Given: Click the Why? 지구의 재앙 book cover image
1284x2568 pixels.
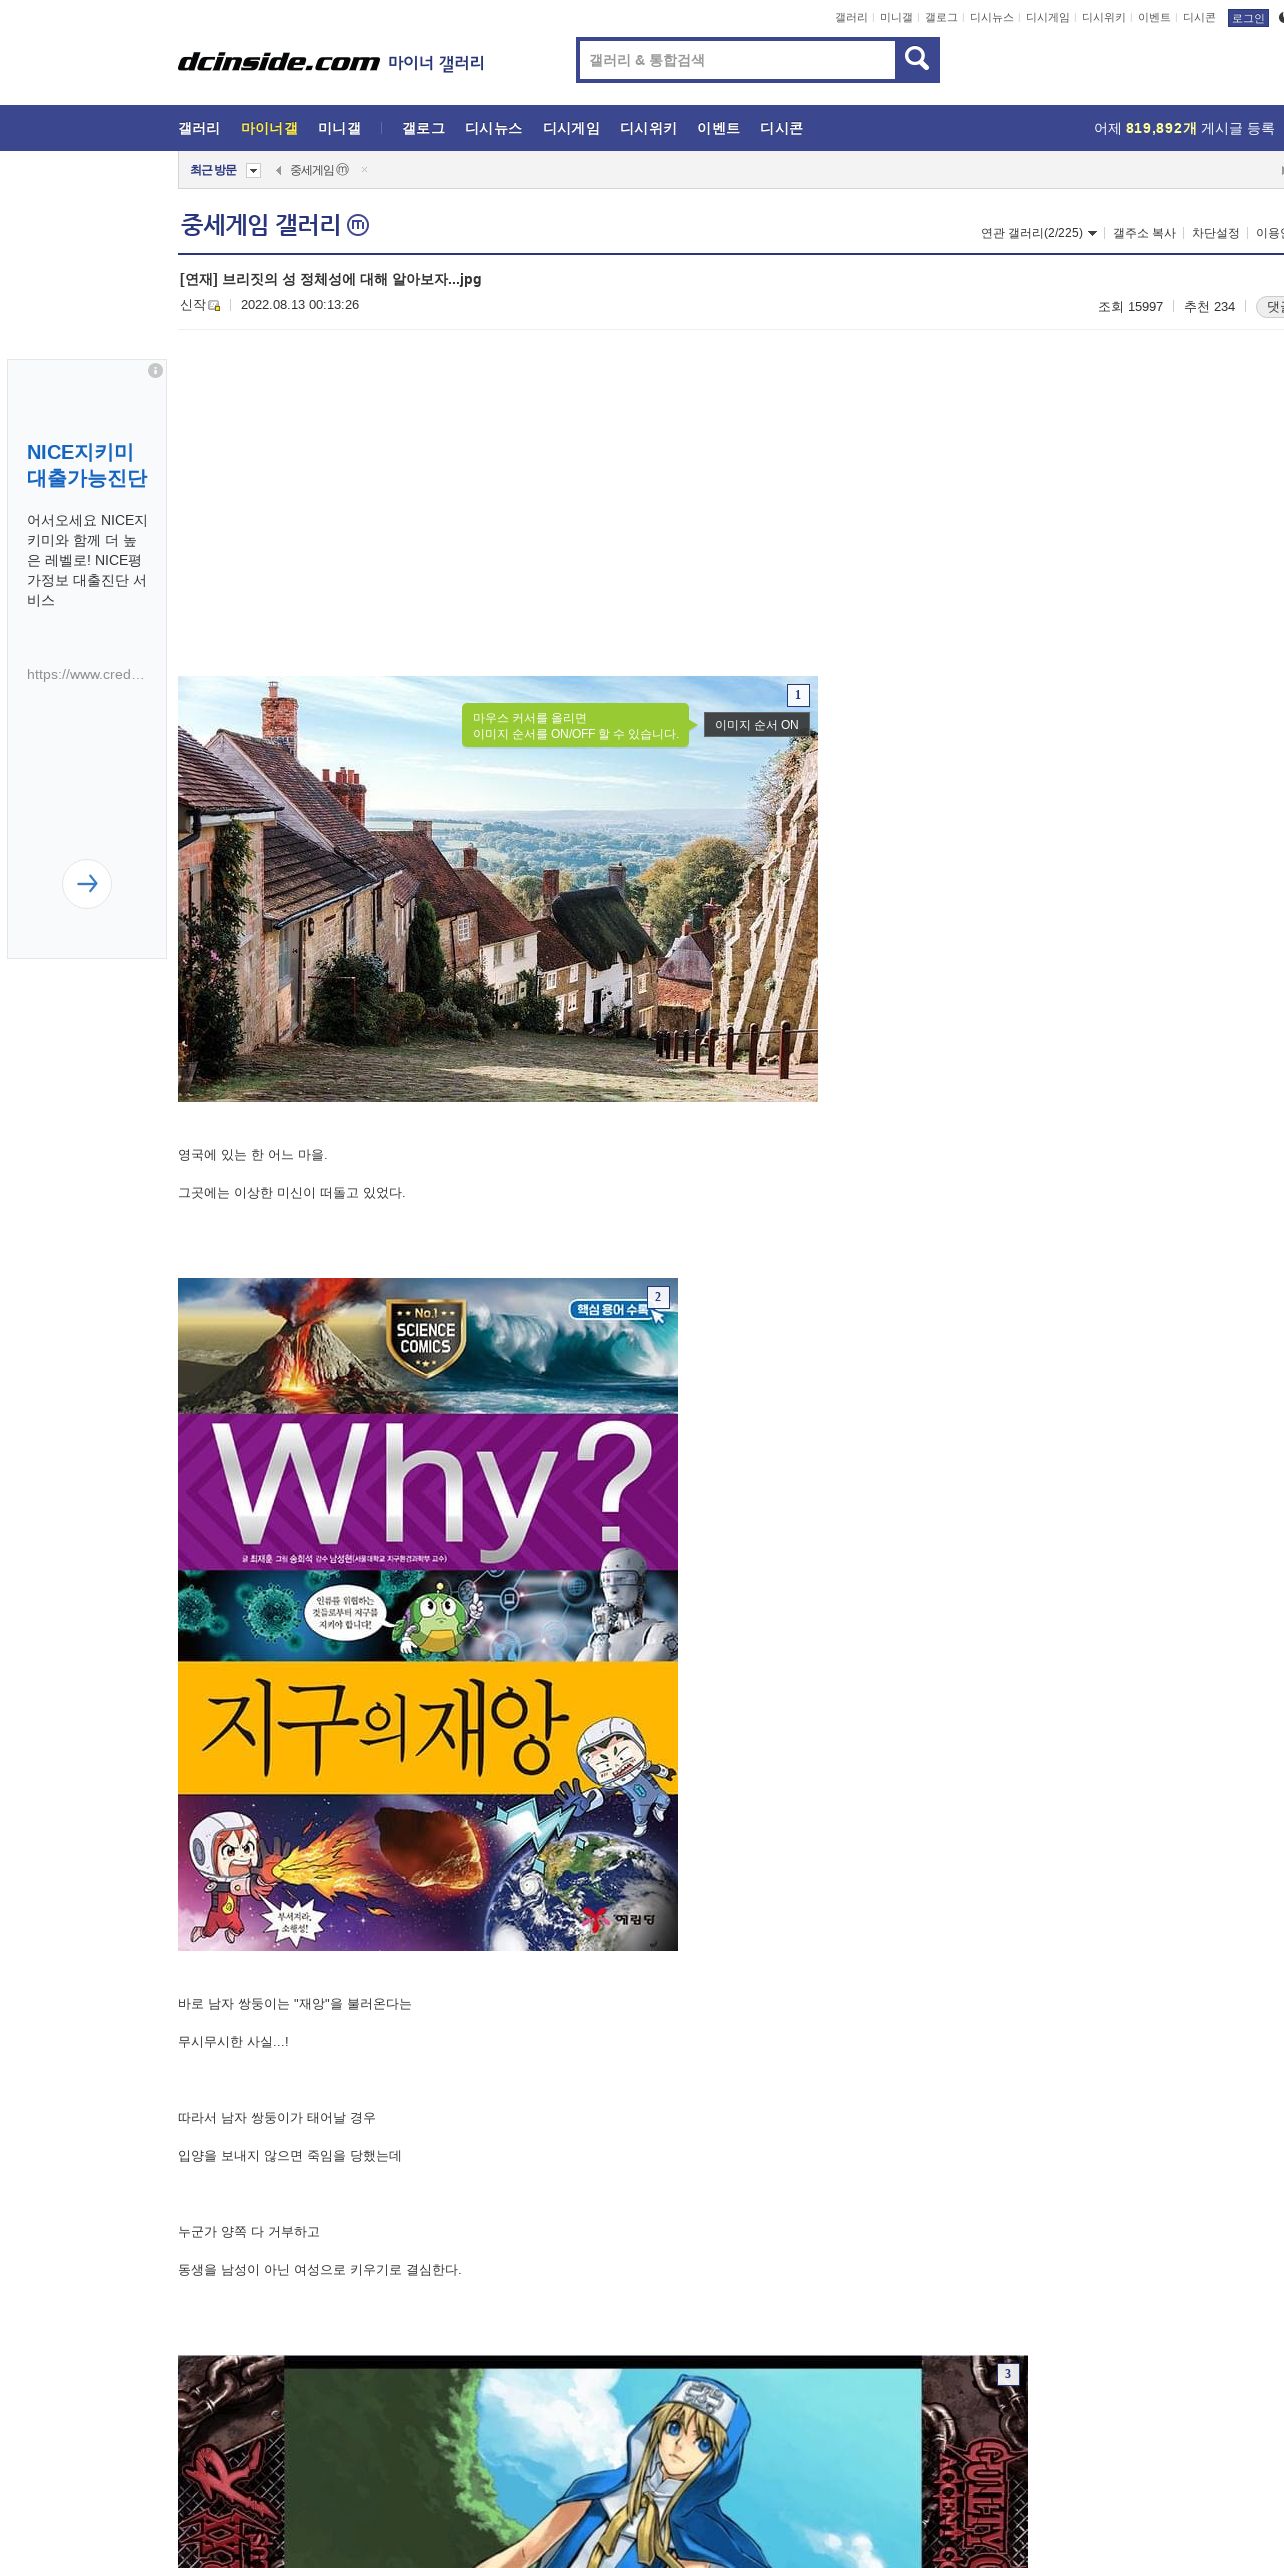Looking at the screenshot, I should (x=428, y=1614).
